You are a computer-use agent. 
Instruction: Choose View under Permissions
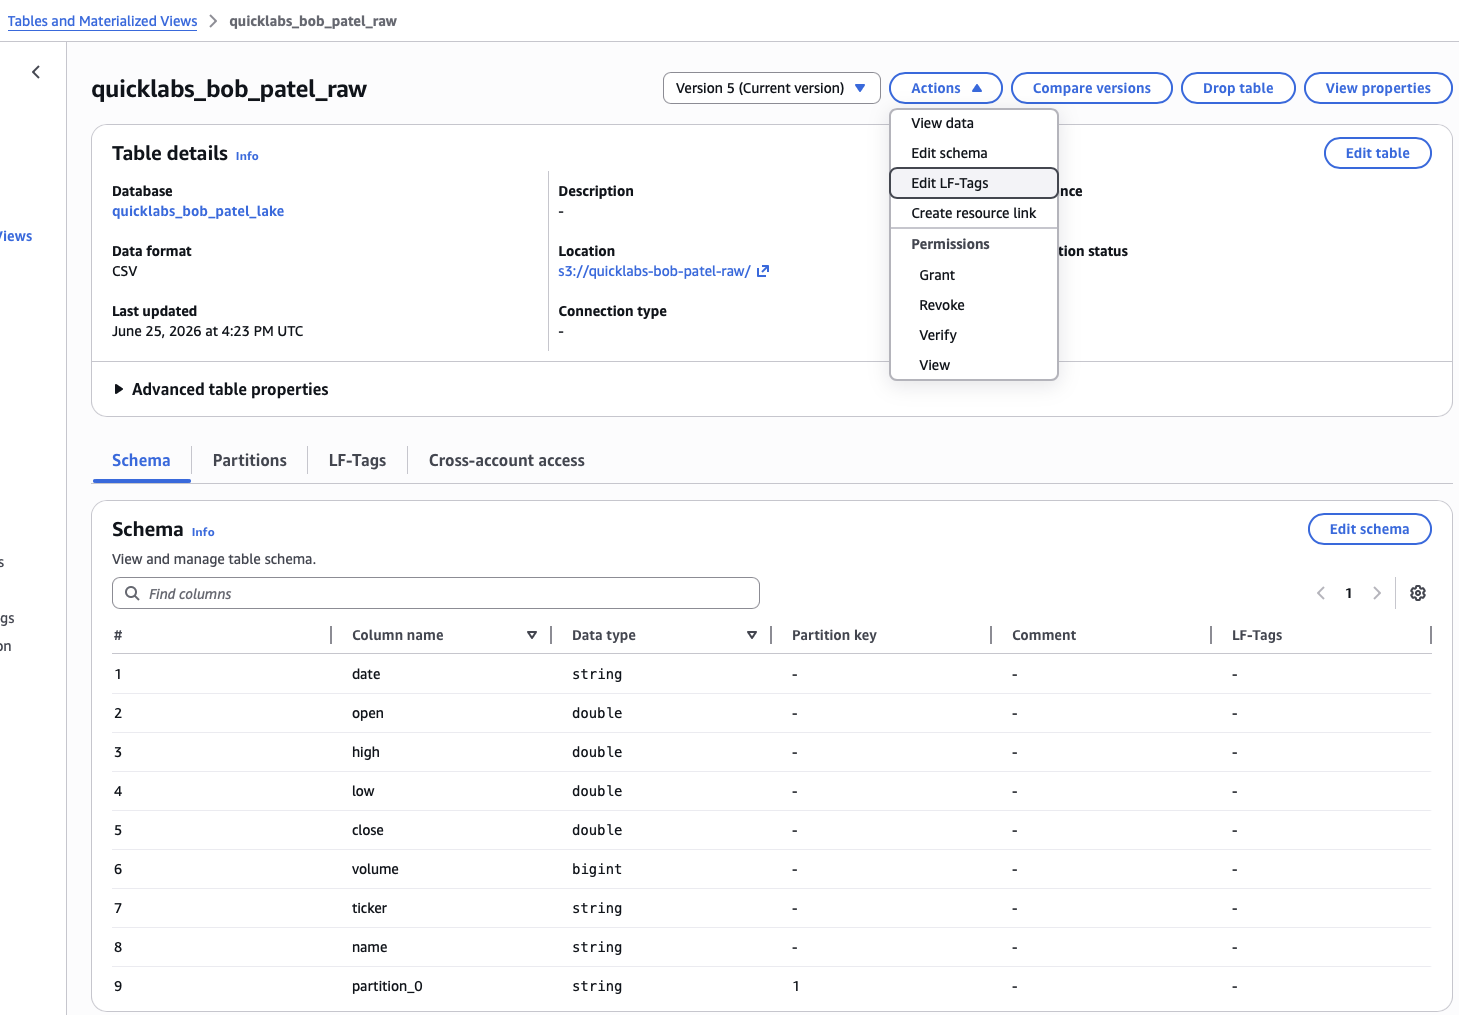(x=973, y=365)
